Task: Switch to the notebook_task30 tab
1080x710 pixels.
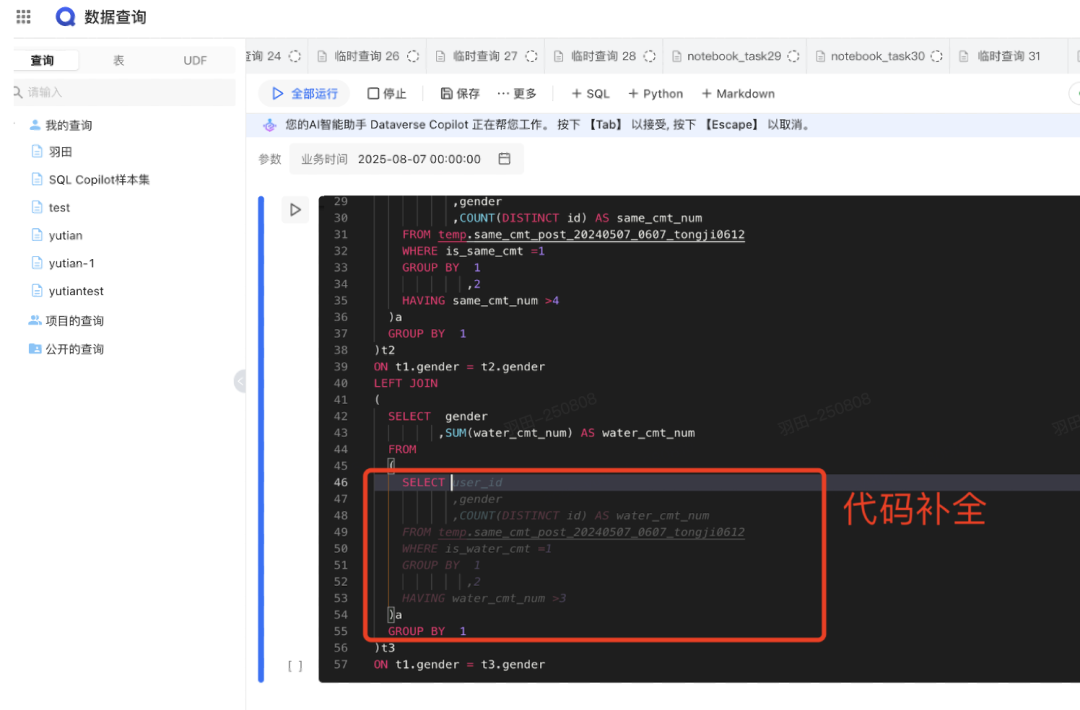Action: [878, 56]
